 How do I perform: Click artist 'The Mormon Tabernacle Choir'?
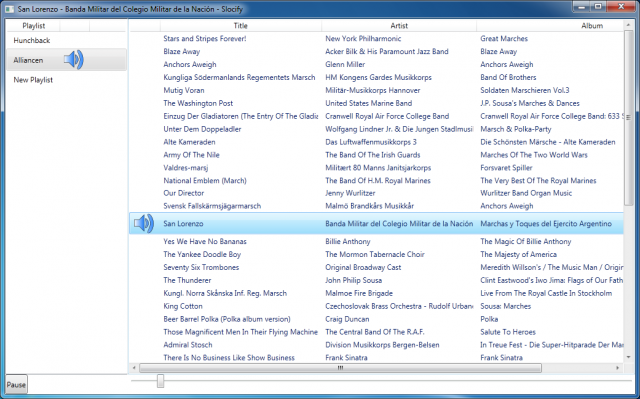click(375, 255)
